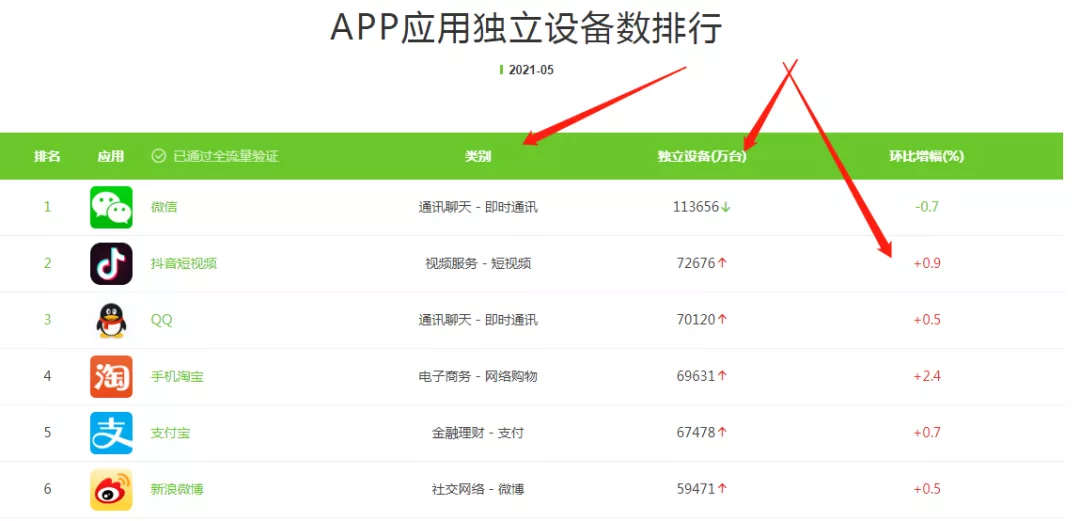Click the red up arrow beside 59471
The height and width of the screenshot is (521, 1080).
(x=723, y=489)
